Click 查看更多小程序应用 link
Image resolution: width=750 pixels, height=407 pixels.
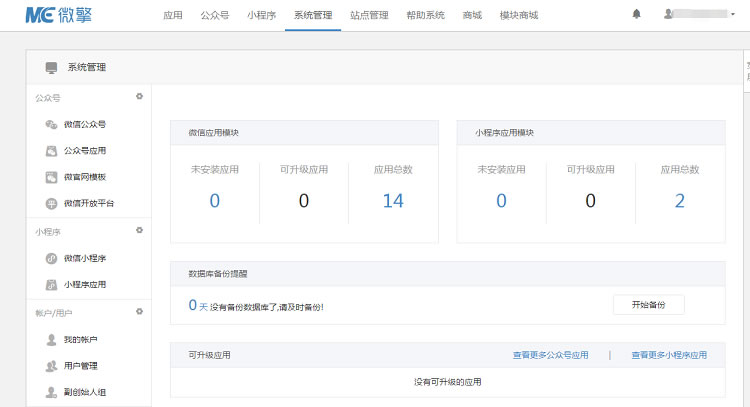point(669,355)
